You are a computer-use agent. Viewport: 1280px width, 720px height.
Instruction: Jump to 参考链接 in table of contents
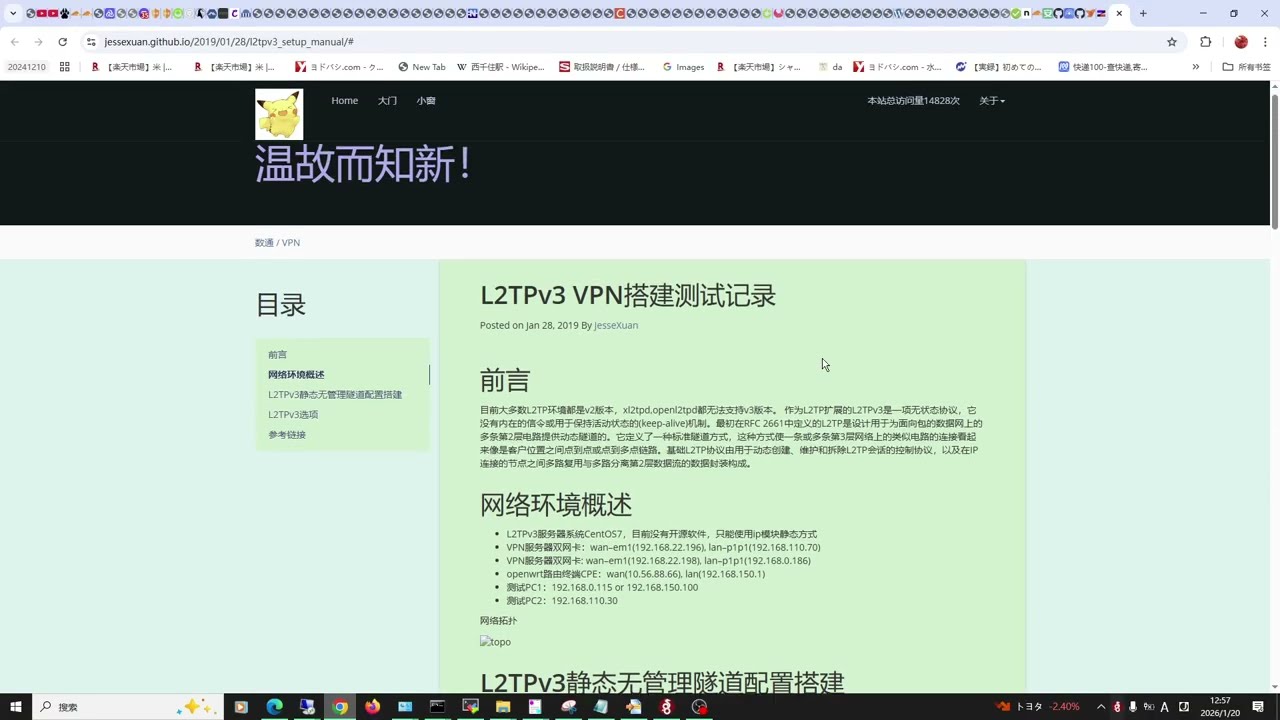(x=287, y=435)
